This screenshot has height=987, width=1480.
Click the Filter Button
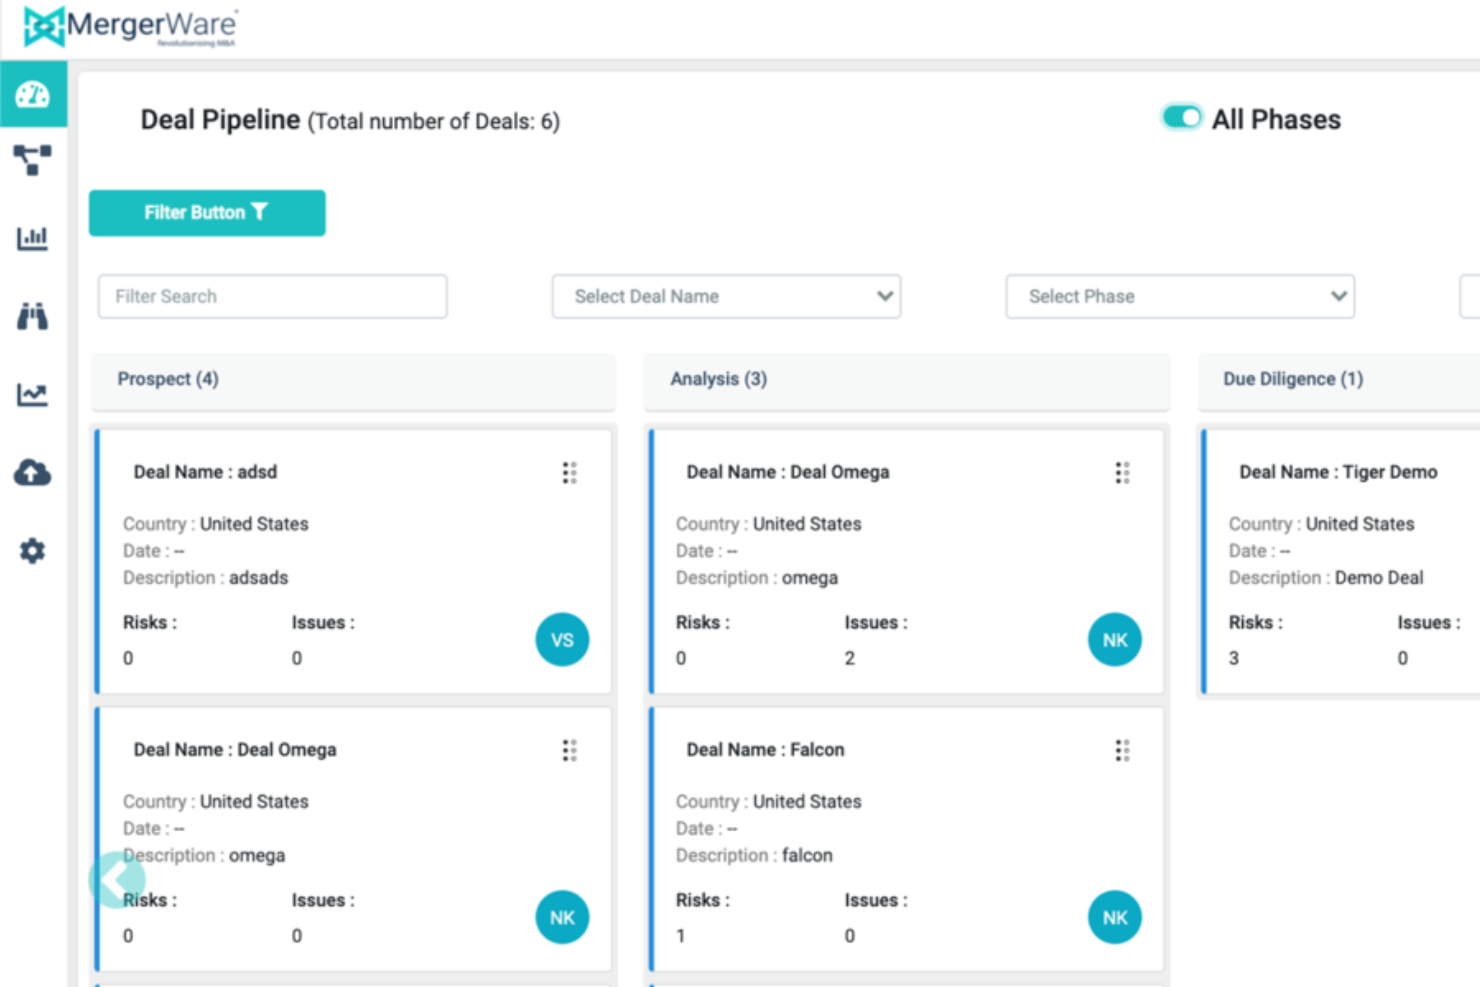pos(206,212)
